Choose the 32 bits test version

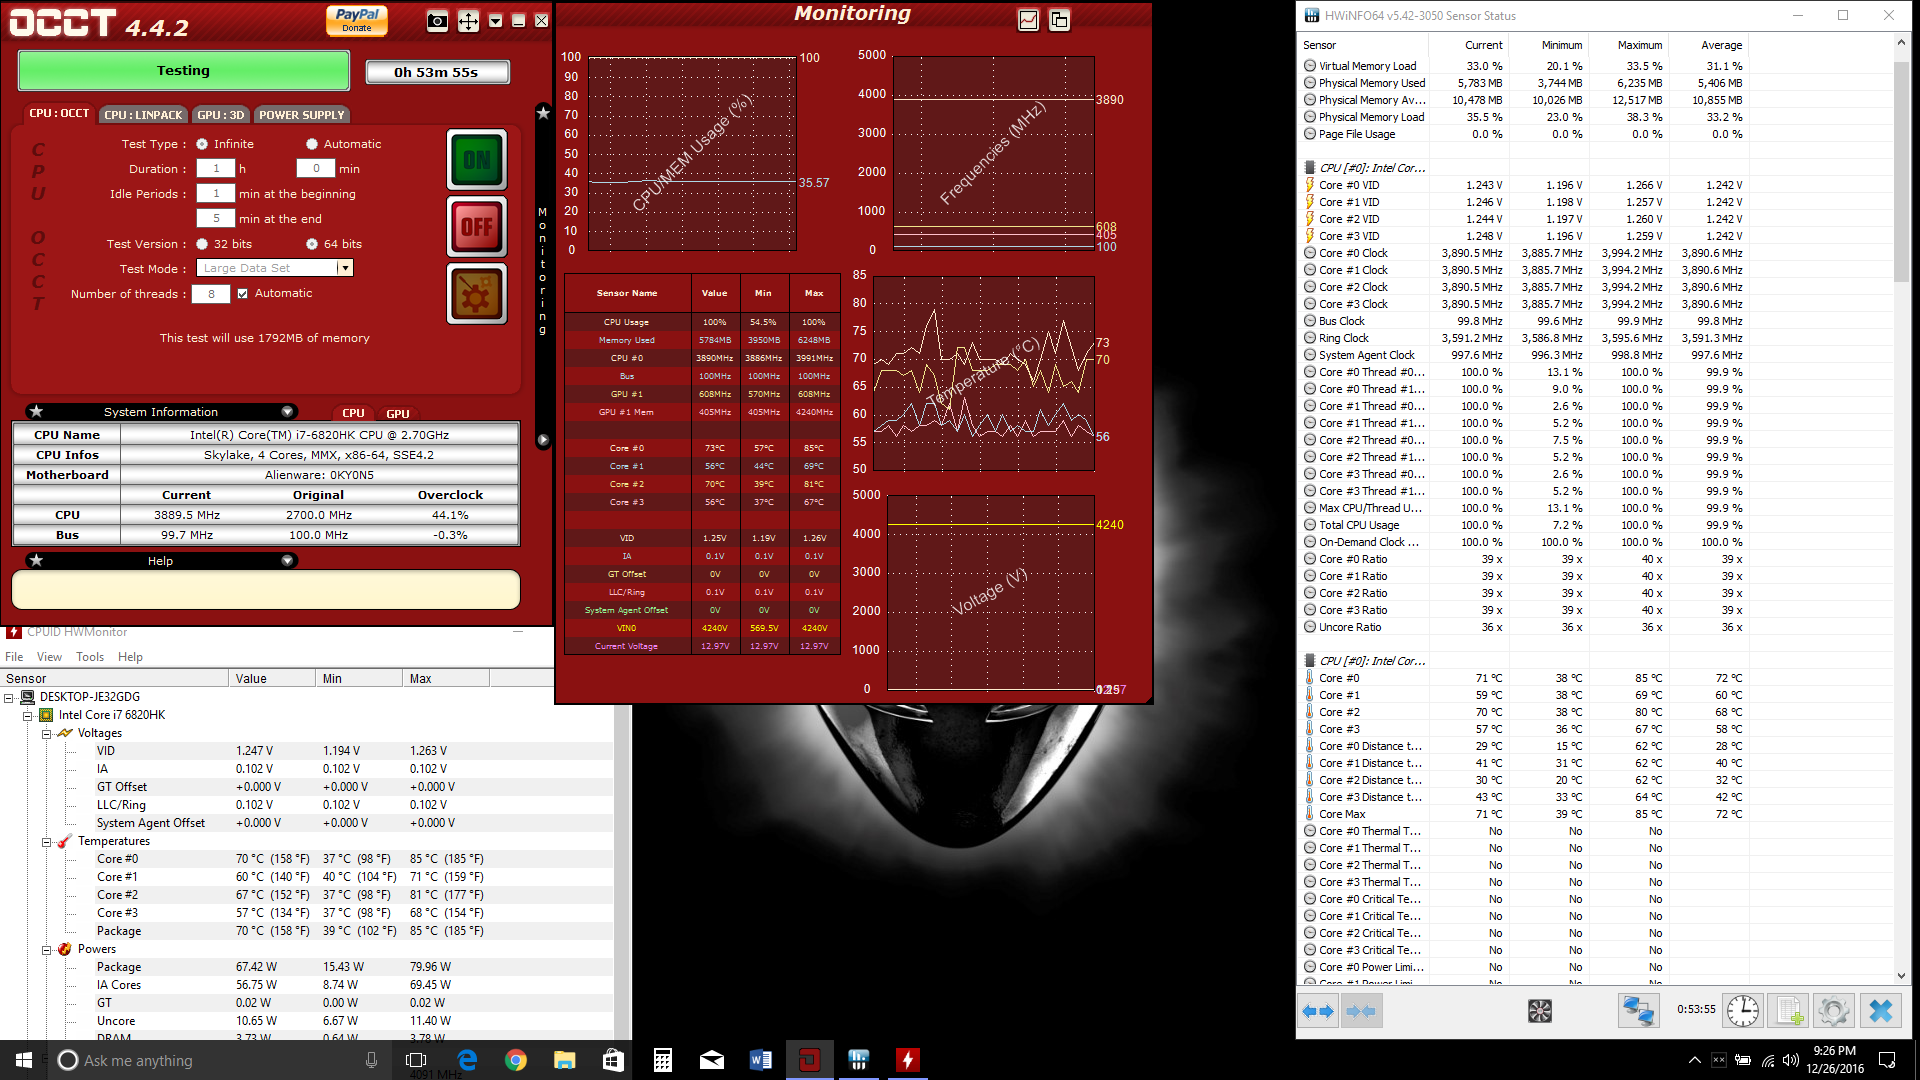coord(202,244)
